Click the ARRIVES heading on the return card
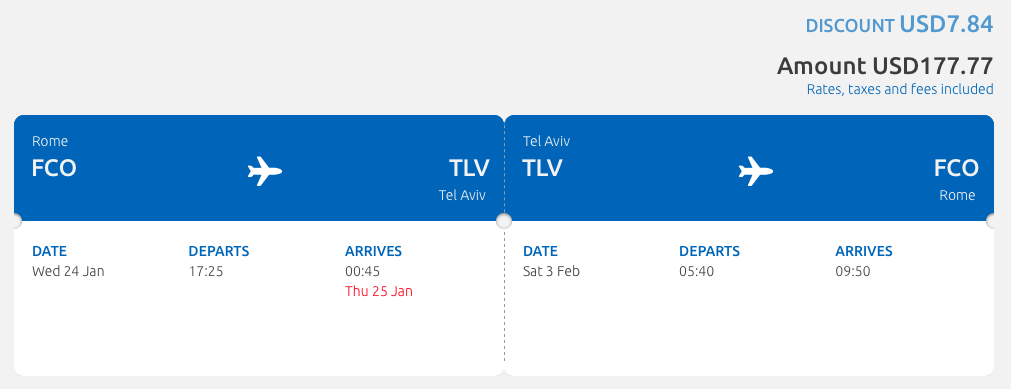 864,251
